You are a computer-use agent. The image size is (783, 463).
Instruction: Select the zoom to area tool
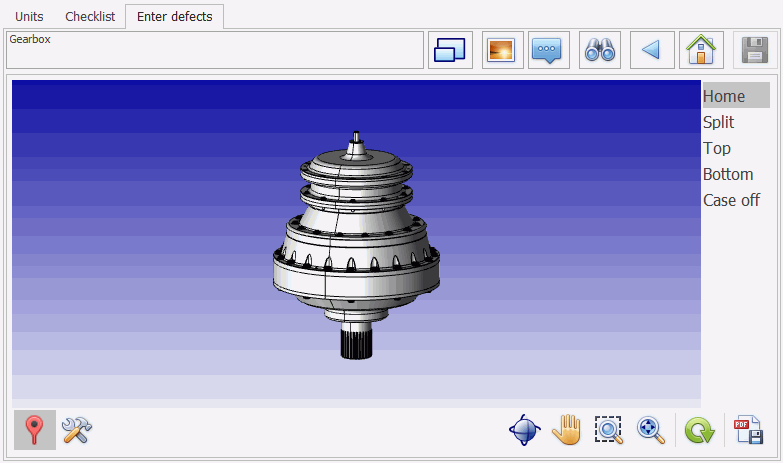tap(609, 430)
